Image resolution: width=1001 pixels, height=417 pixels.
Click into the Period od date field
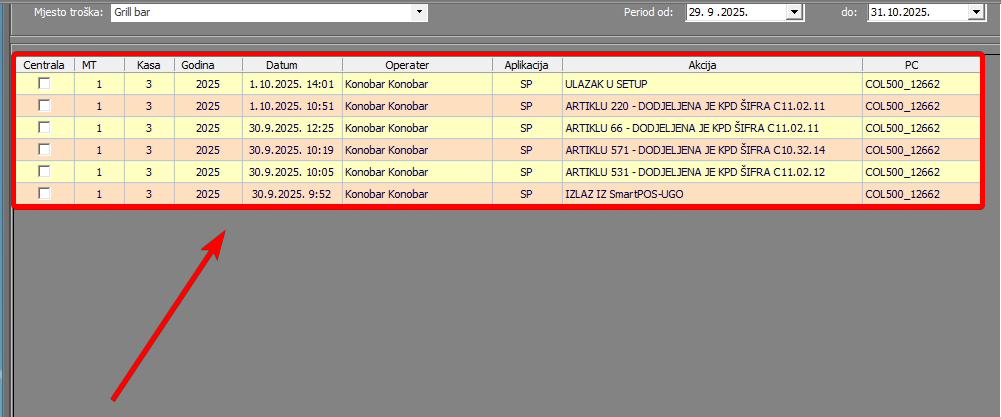pos(735,12)
